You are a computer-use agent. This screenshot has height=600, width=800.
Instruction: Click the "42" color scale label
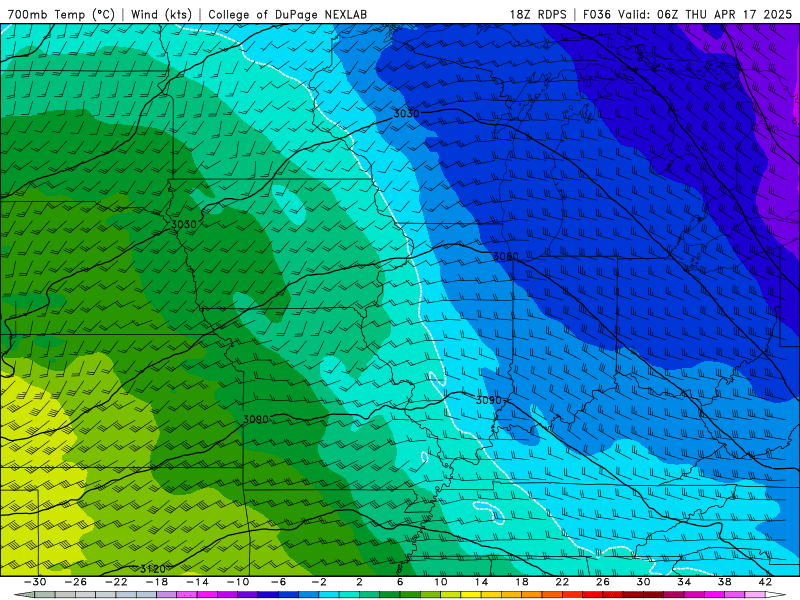[x=765, y=582]
